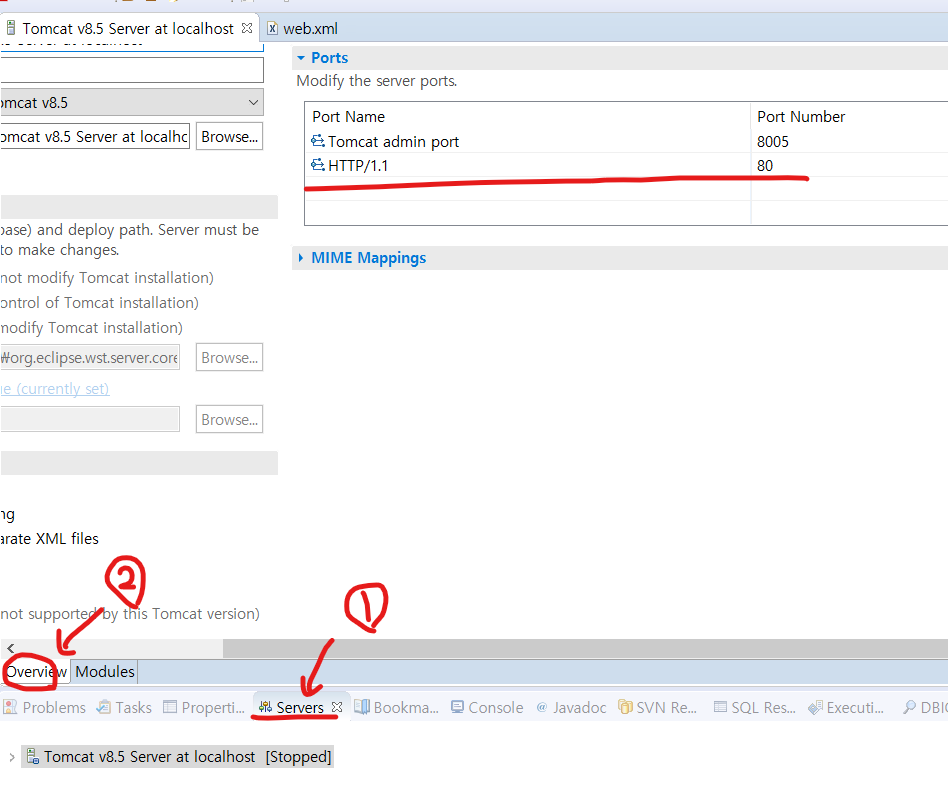This screenshot has height=785, width=948.
Task: Click Browse next to server path field
Action: pyautogui.click(x=229, y=357)
